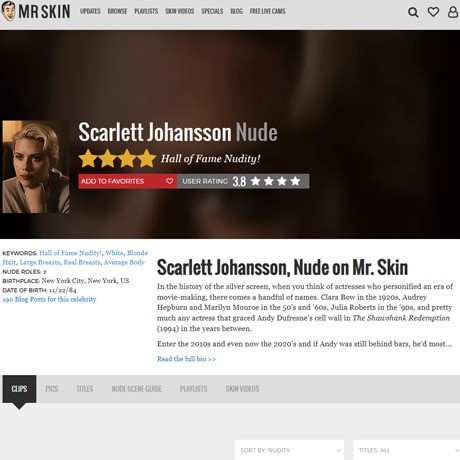
Task: Rate using the fourth user rating star
Action: pyautogui.click(x=295, y=181)
